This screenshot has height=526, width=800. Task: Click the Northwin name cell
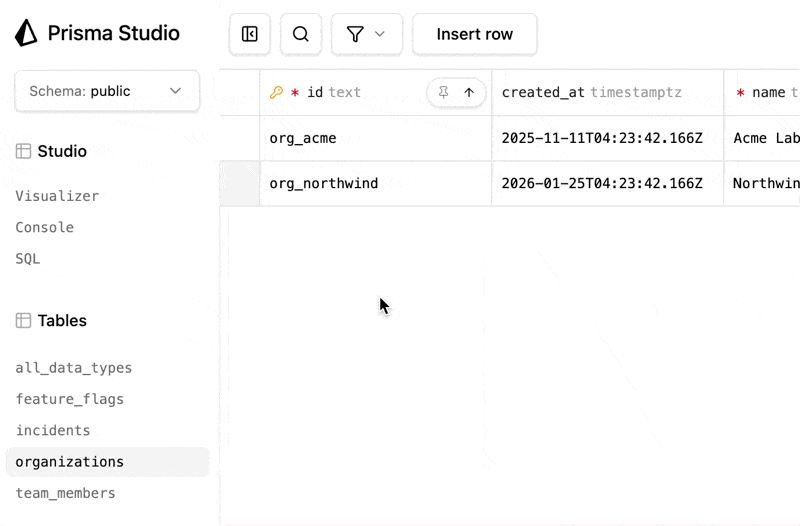(762, 184)
